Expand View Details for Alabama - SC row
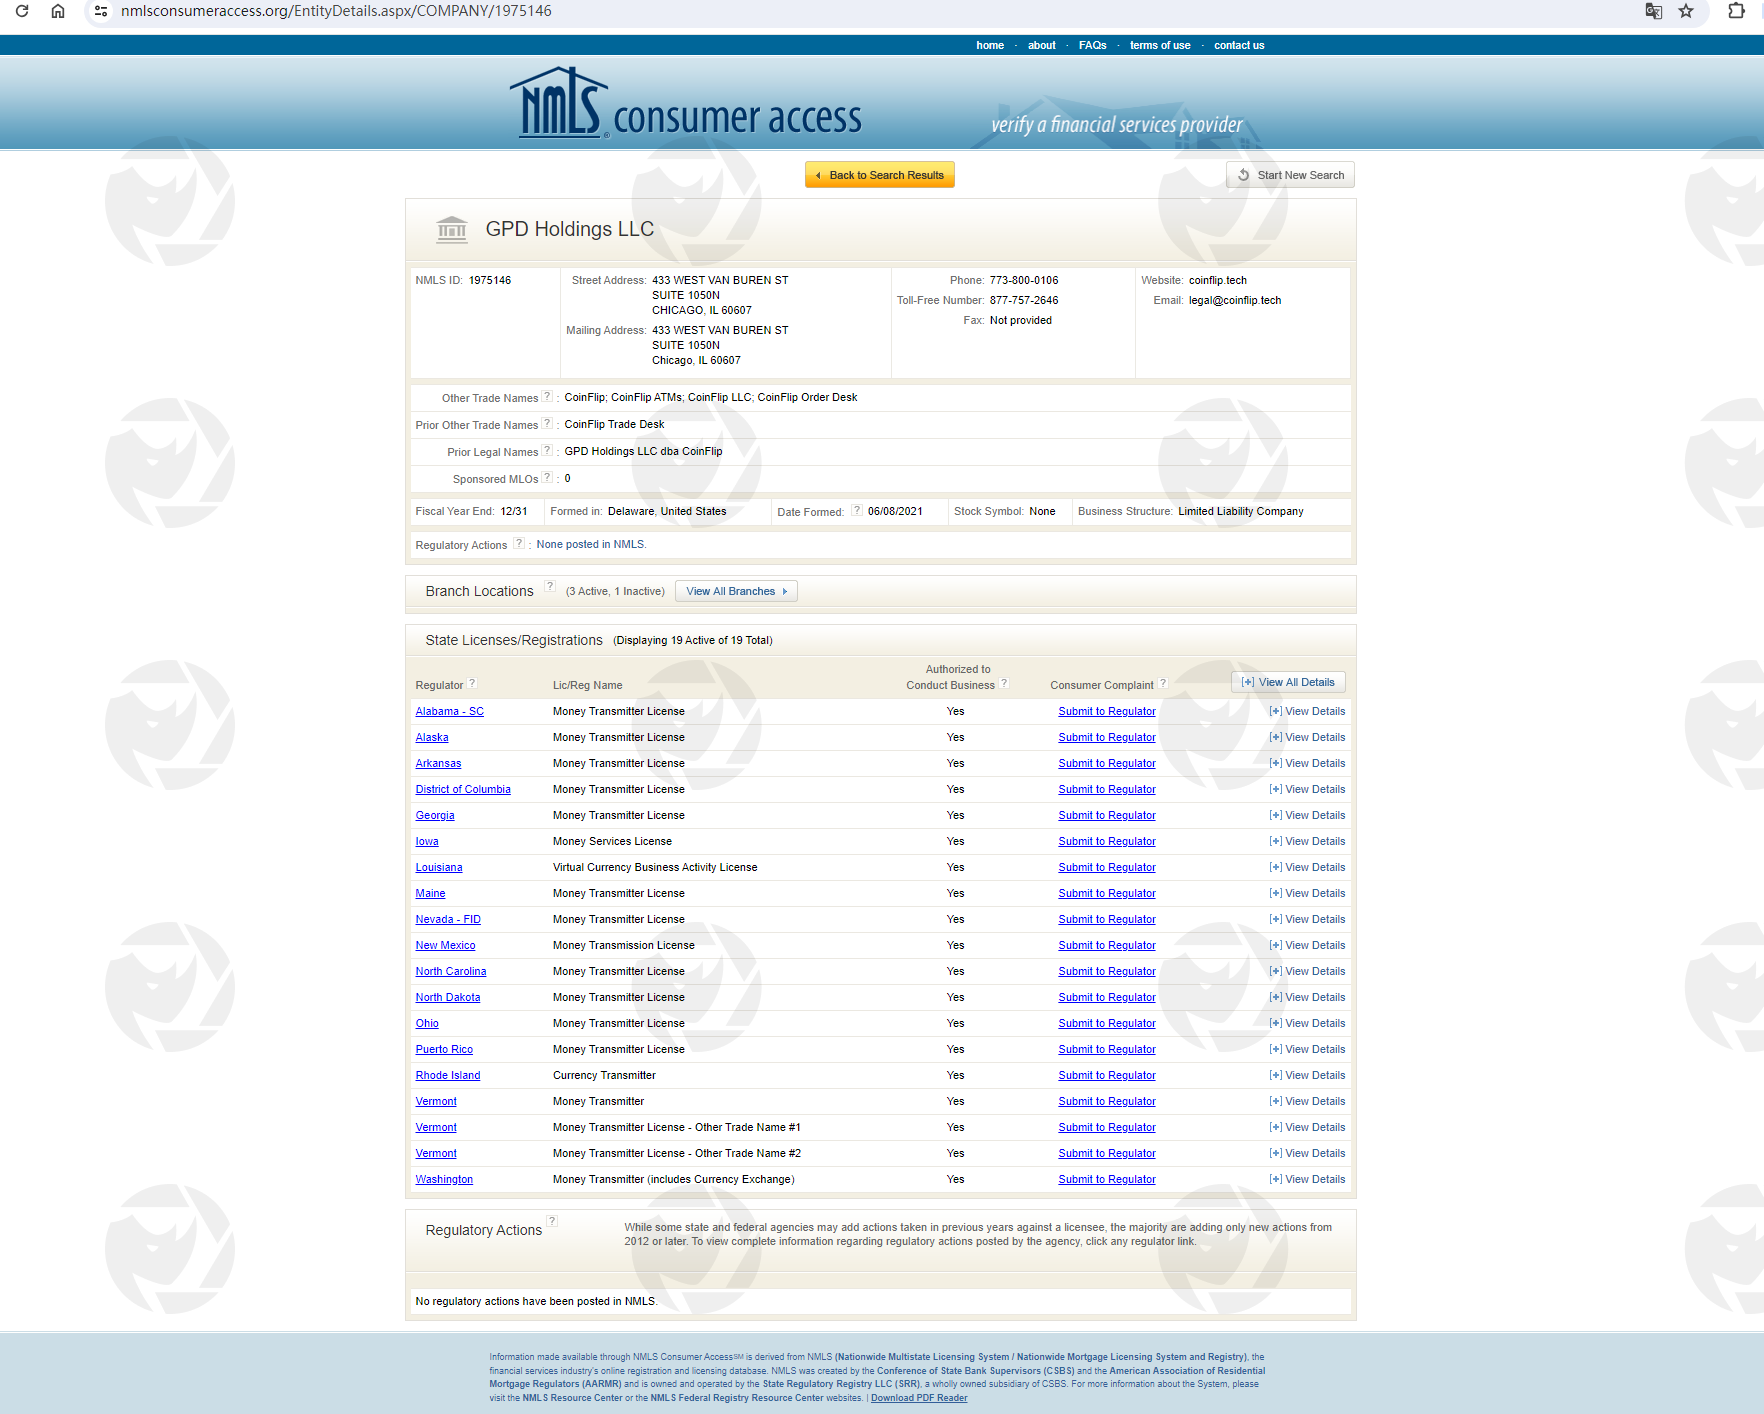The image size is (1764, 1414). [x=1307, y=712]
